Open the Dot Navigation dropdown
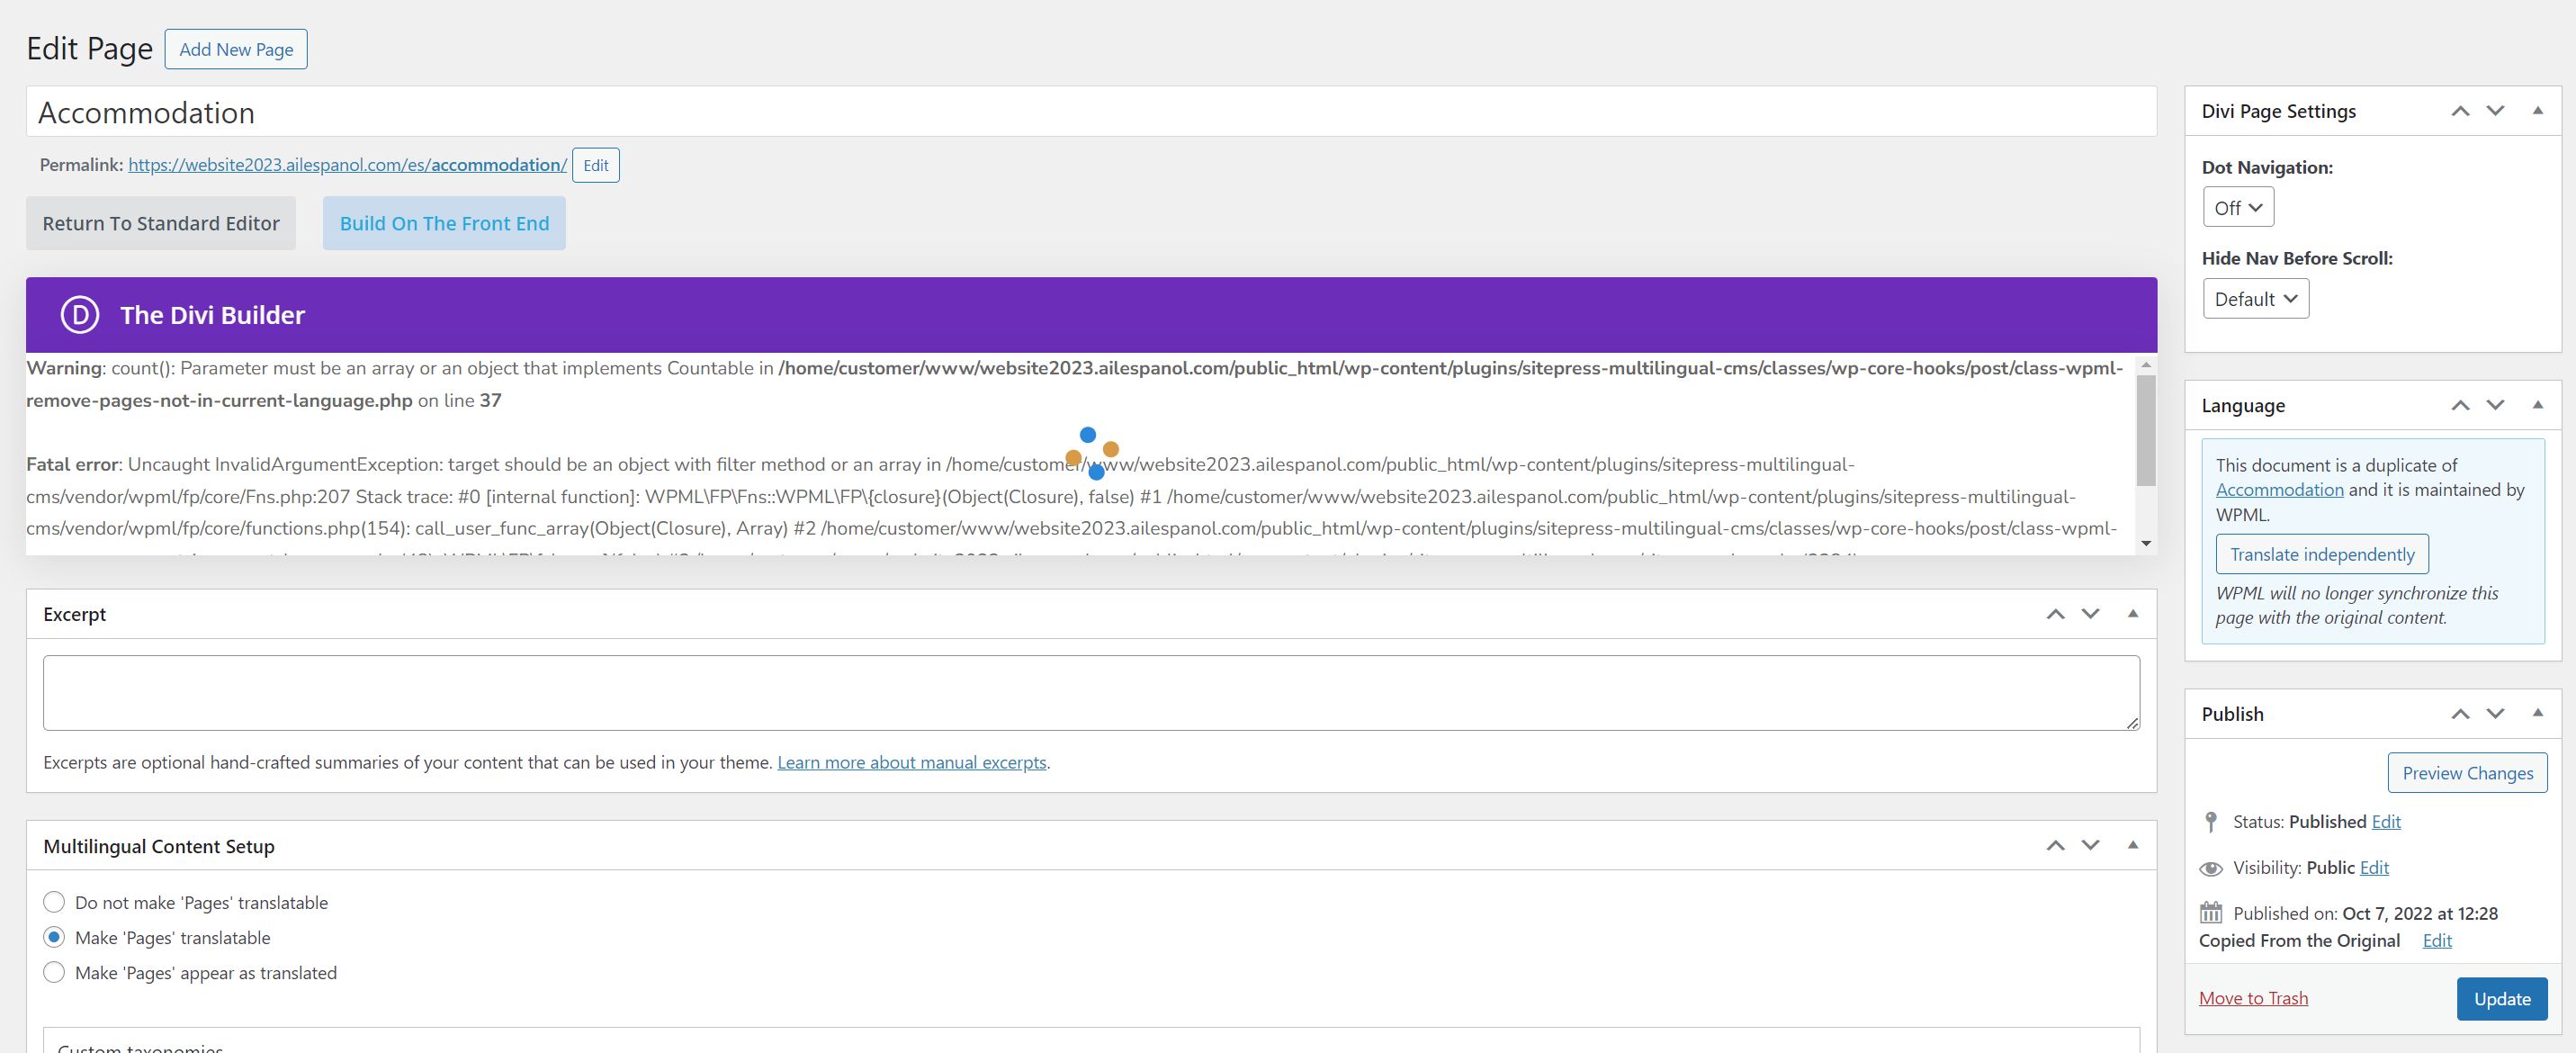The width and height of the screenshot is (2576, 1053). point(2238,208)
